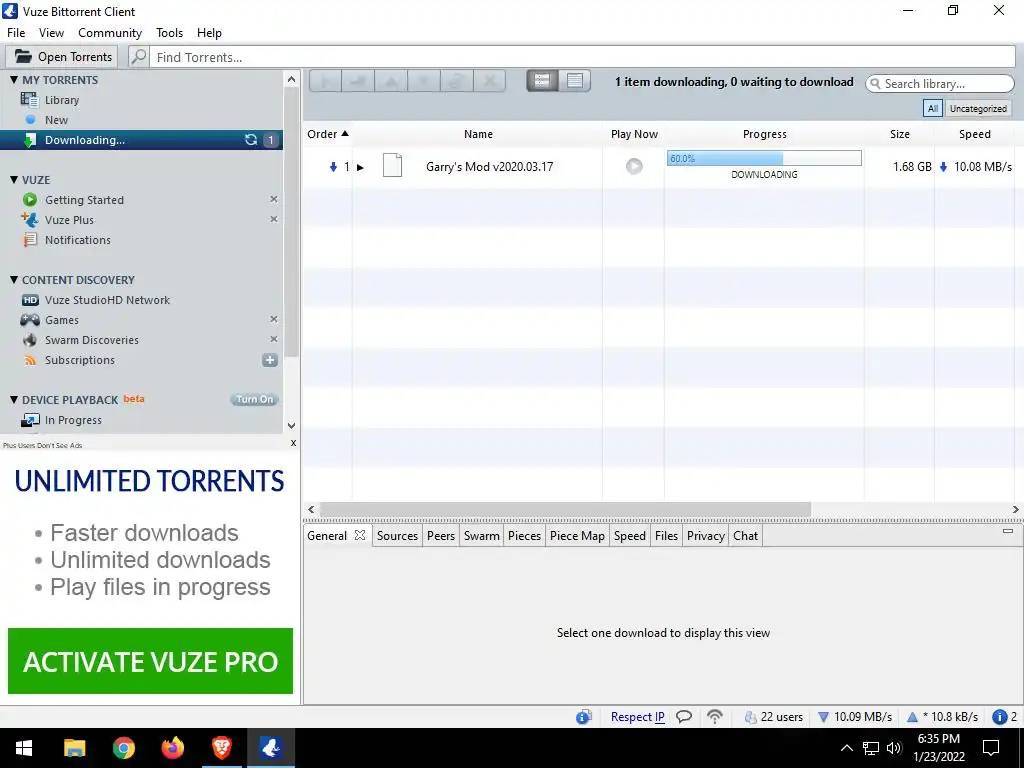The height and width of the screenshot is (768, 1024).
Task: Switch to the Pieces tab
Action: point(524,536)
